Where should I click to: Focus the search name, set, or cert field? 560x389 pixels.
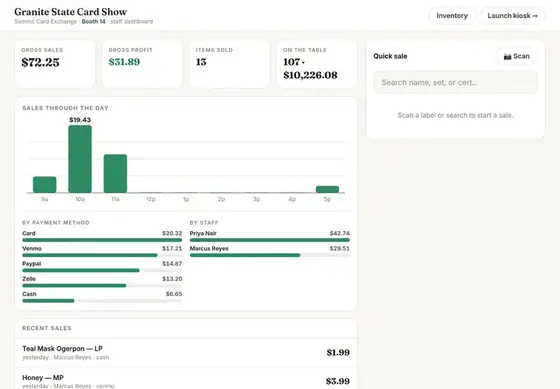coord(455,83)
